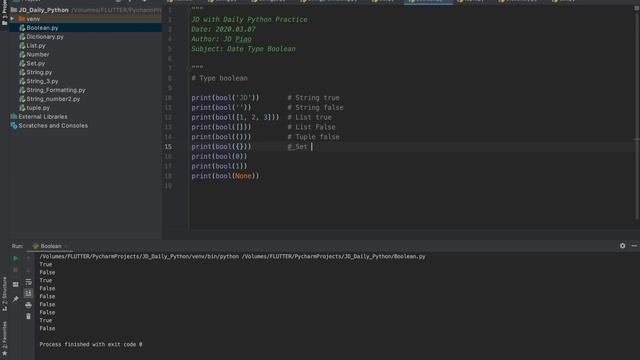Toggle scroll to end of console output
This screenshot has width=640, height=360.
(28, 293)
